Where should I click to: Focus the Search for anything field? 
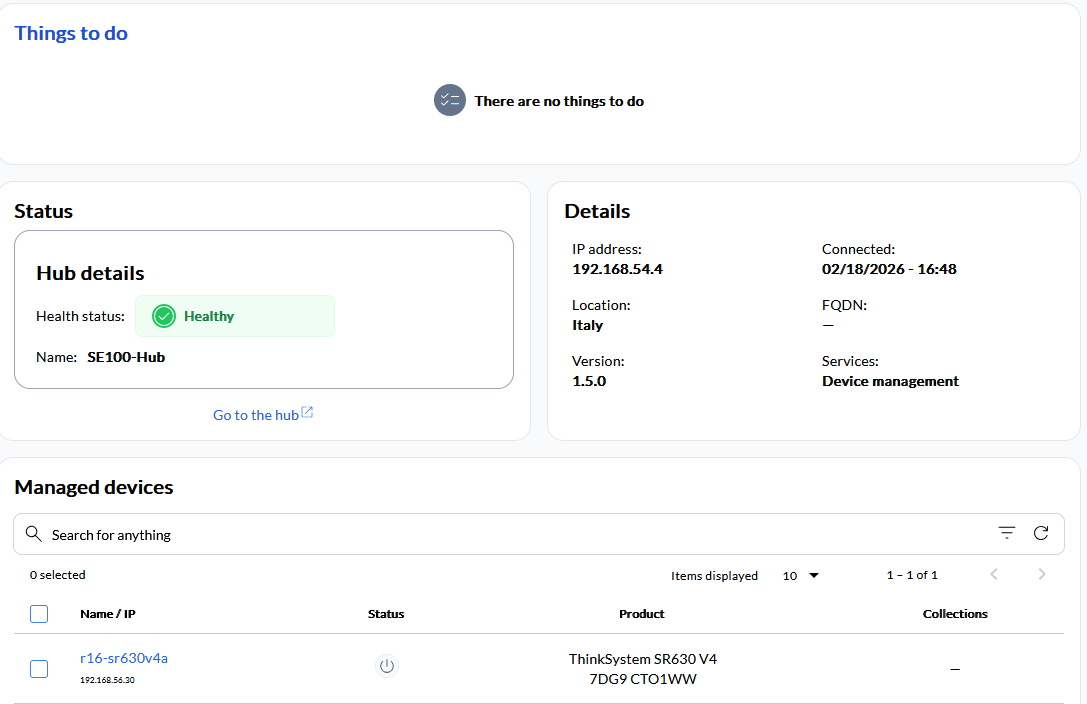[500, 535]
